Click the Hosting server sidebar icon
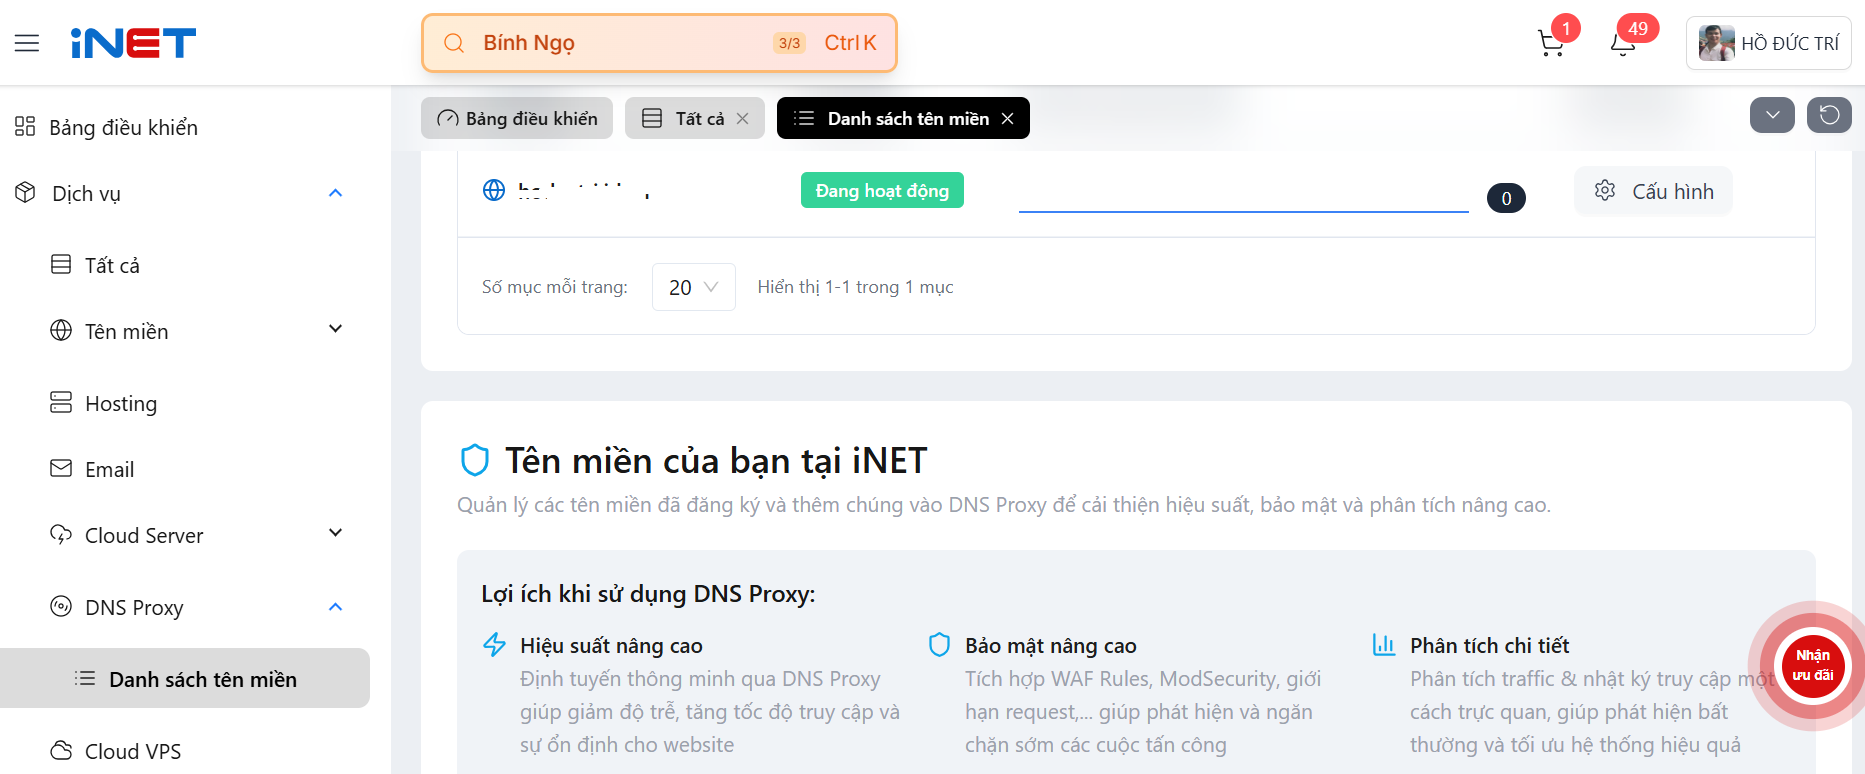This screenshot has height=774, width=1865. pos(61,402)
